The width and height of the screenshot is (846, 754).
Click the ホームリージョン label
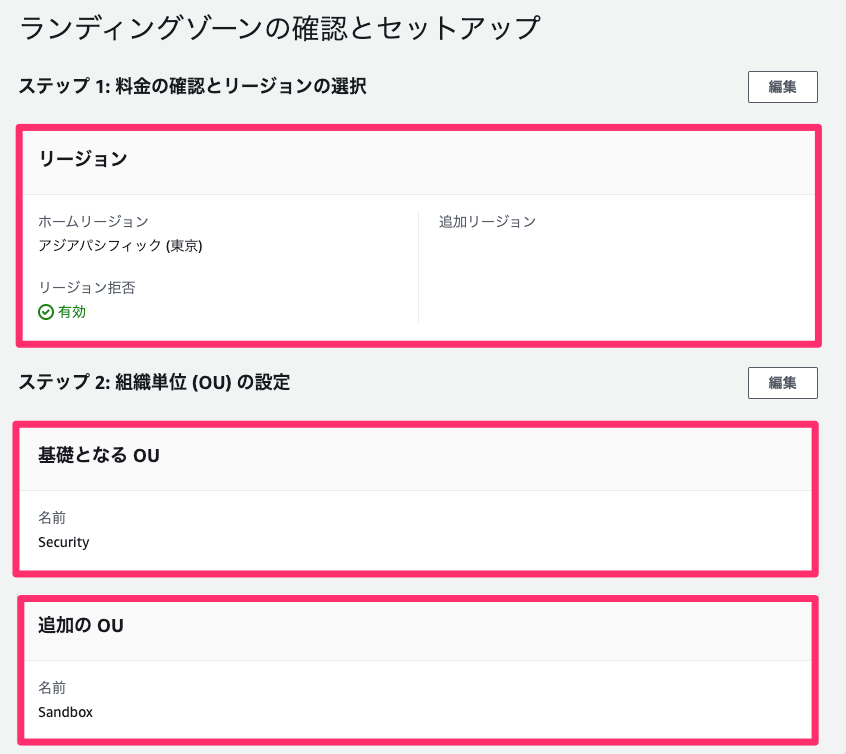[x=93, y=221]
